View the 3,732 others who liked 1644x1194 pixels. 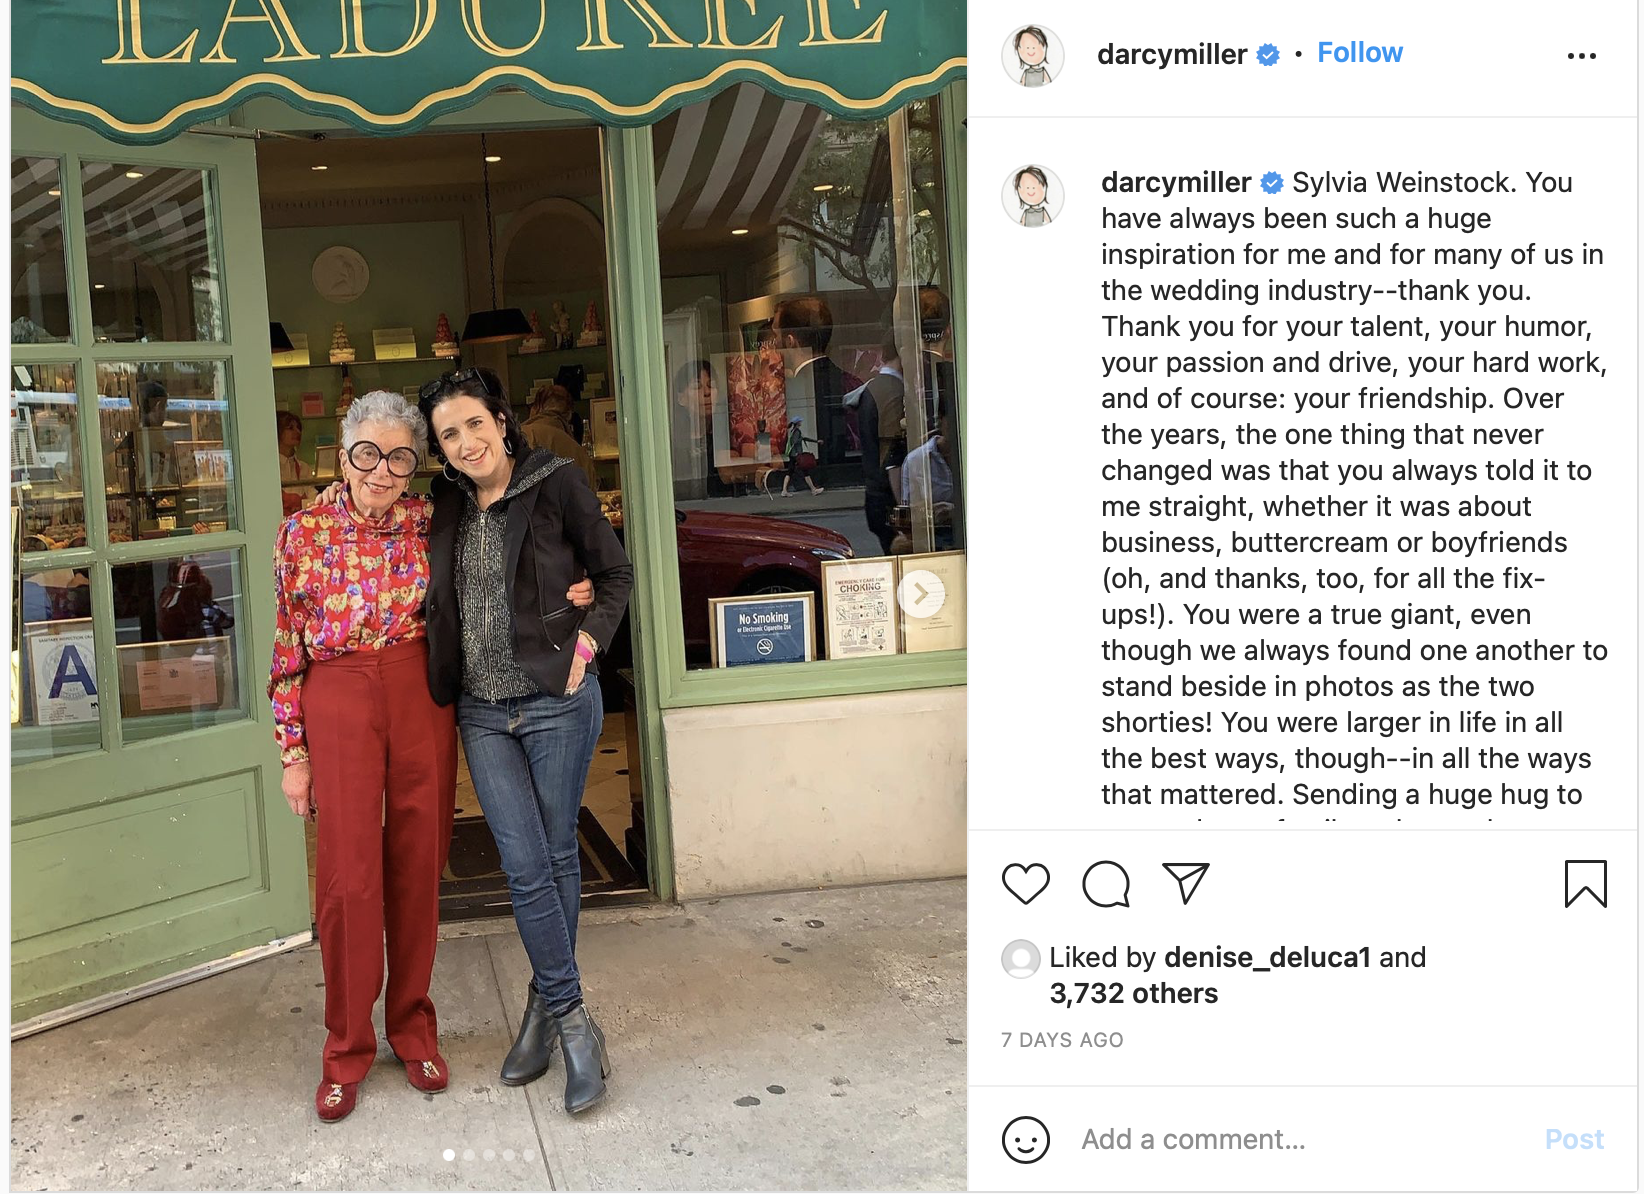[x=1134, y=993]
